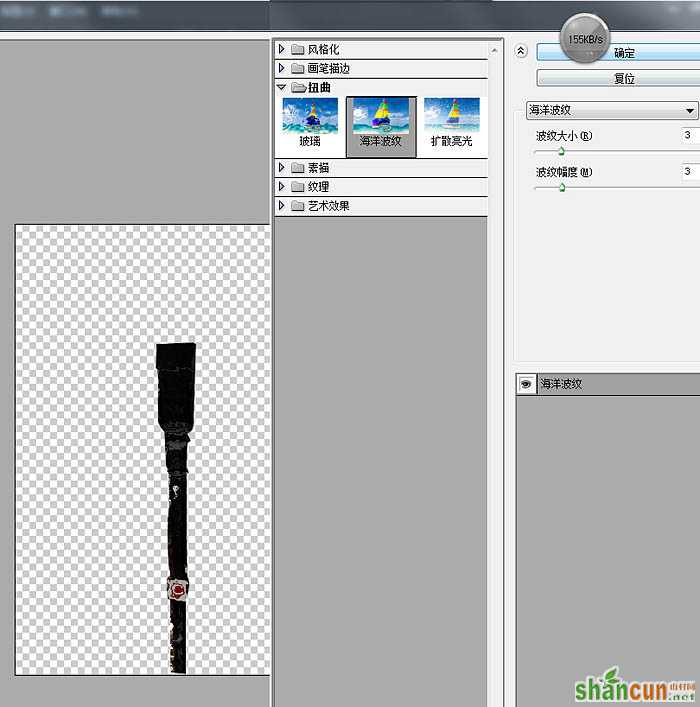Click the 风格化 folder icon
Screen dimensions: 700x707
coord(297,49)
